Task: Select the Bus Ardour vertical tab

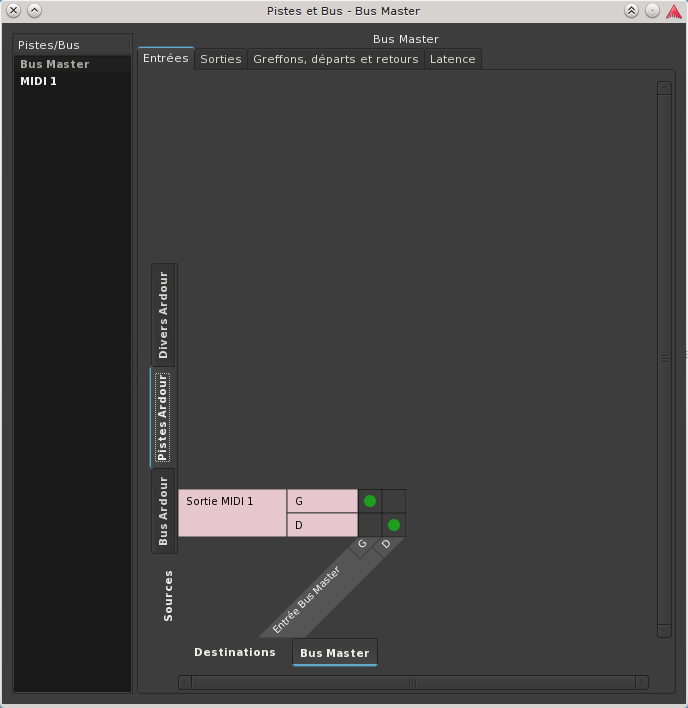Action: point(163,511)
